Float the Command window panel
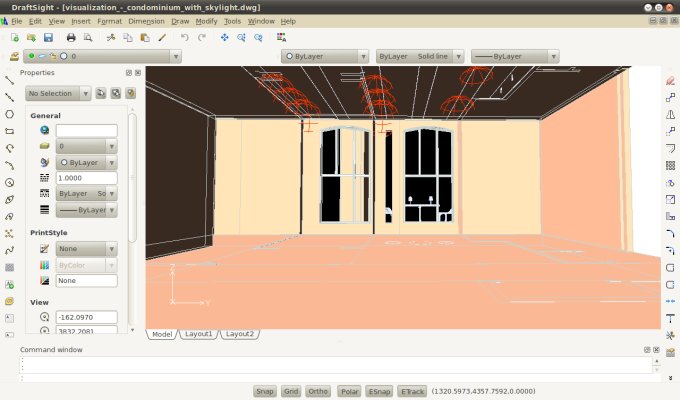This screenshot has height=400, width=680. [647, 350]
